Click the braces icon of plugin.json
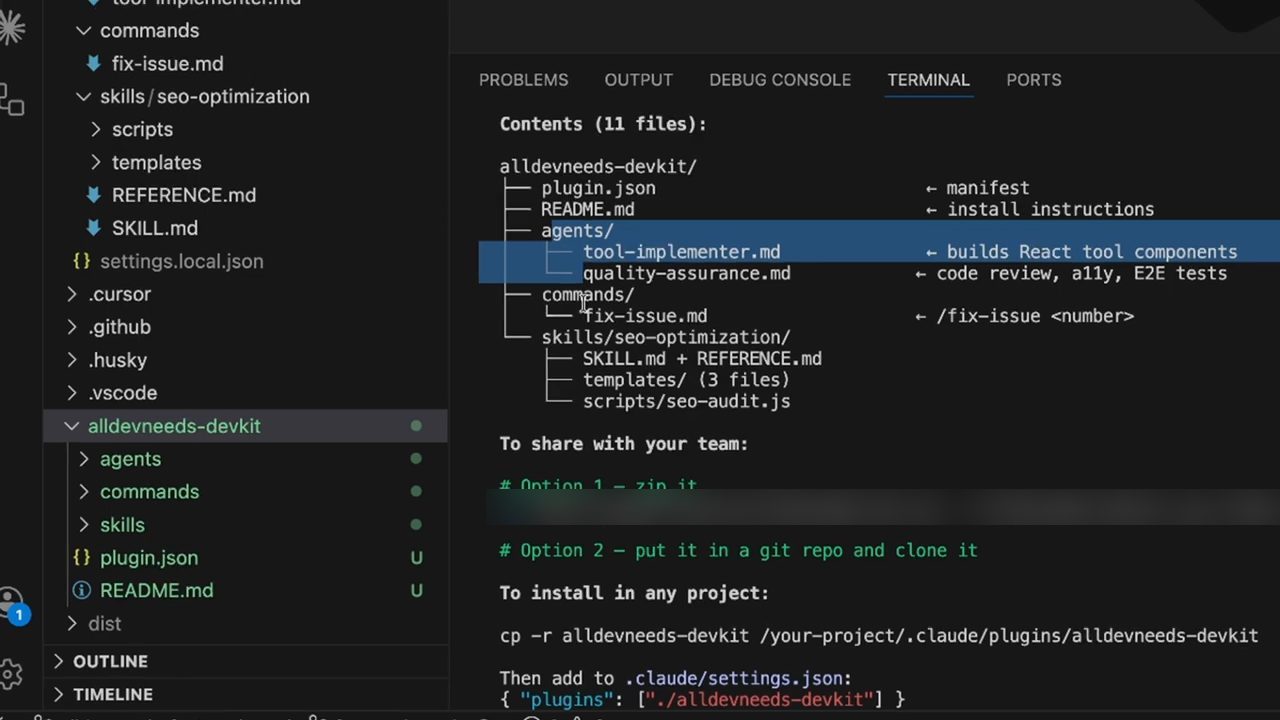 tap(82, 558)
